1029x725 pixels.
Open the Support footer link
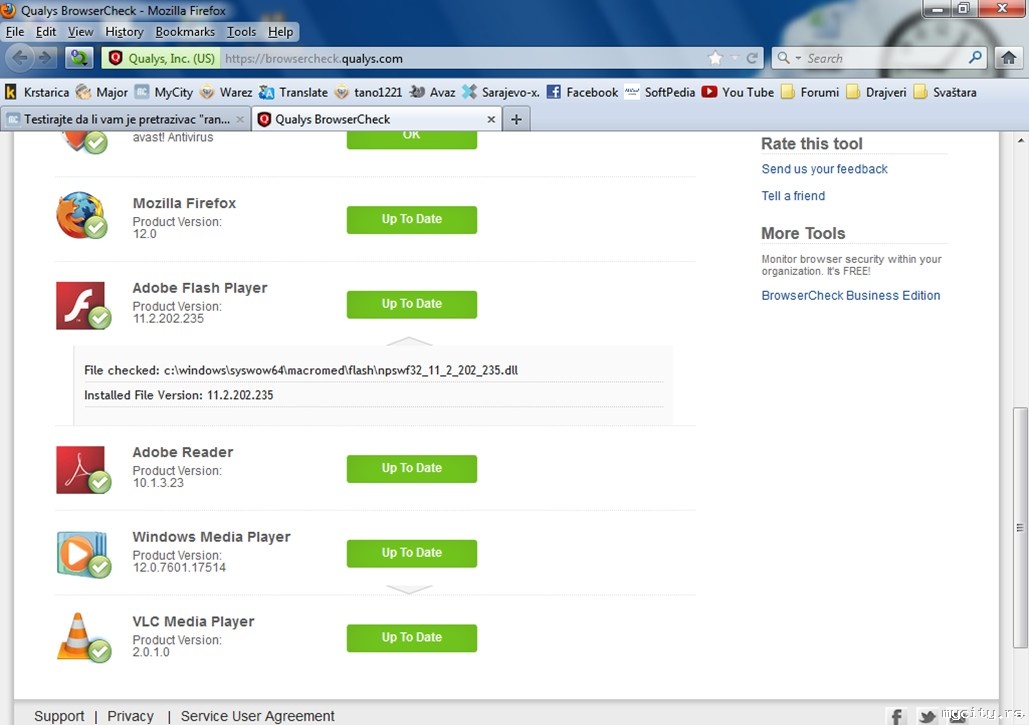tap(59, 716)
